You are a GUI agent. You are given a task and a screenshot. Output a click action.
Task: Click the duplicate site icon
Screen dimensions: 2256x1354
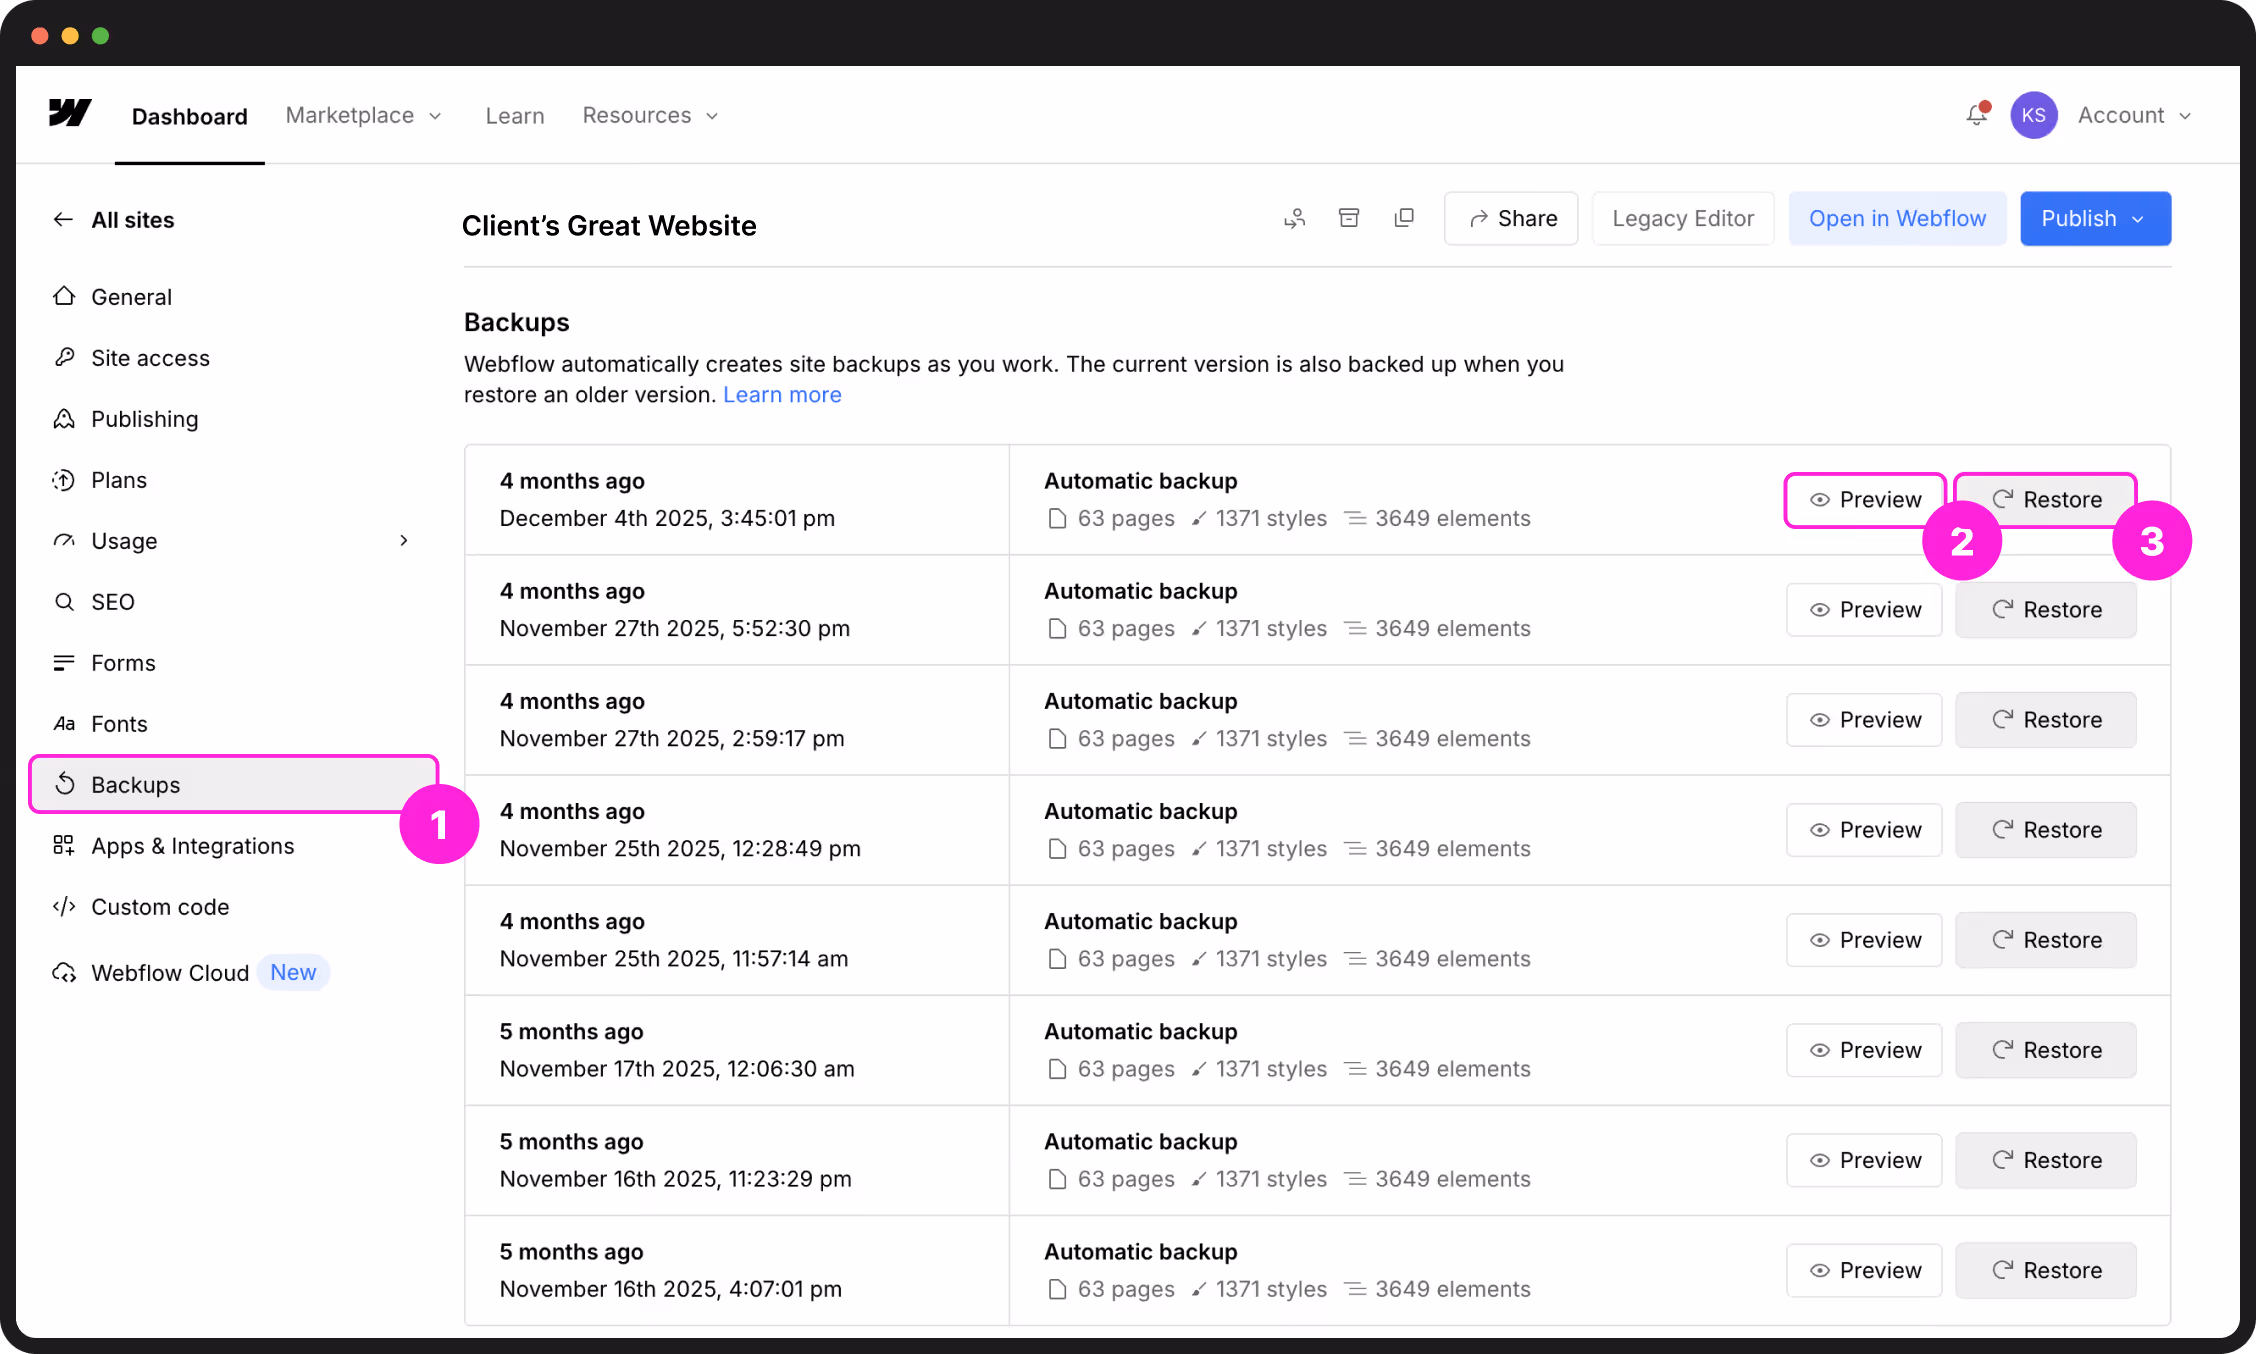point(1404,218)
